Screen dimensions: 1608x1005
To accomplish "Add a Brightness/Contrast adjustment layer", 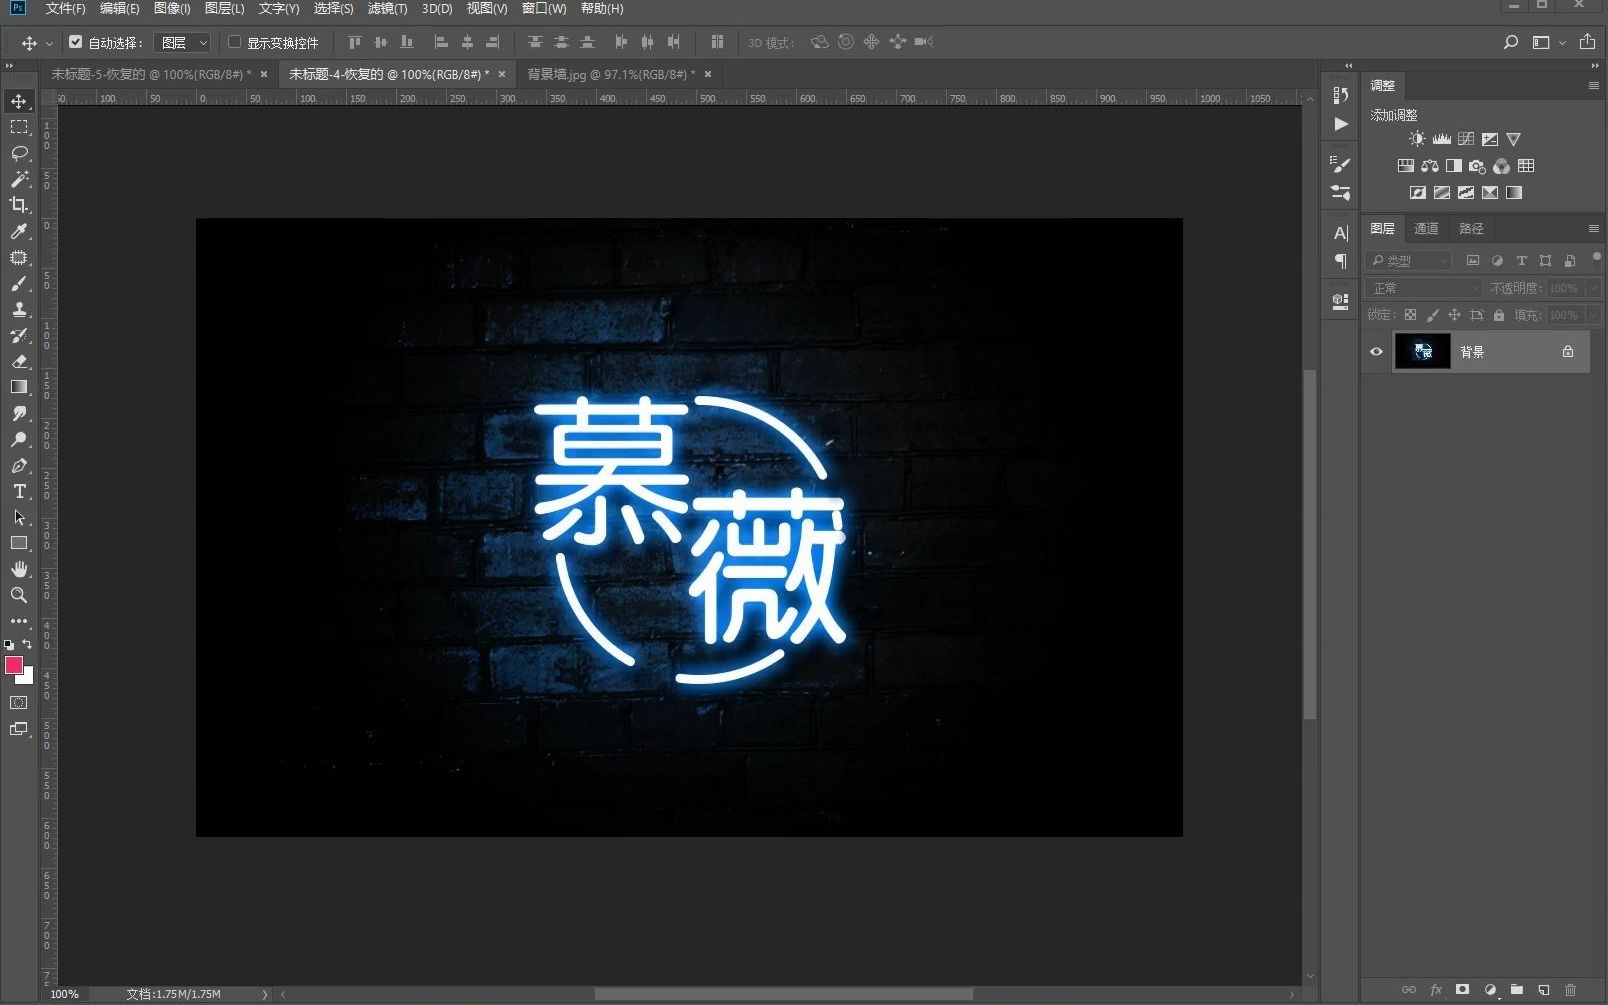I will [1417, 139].
